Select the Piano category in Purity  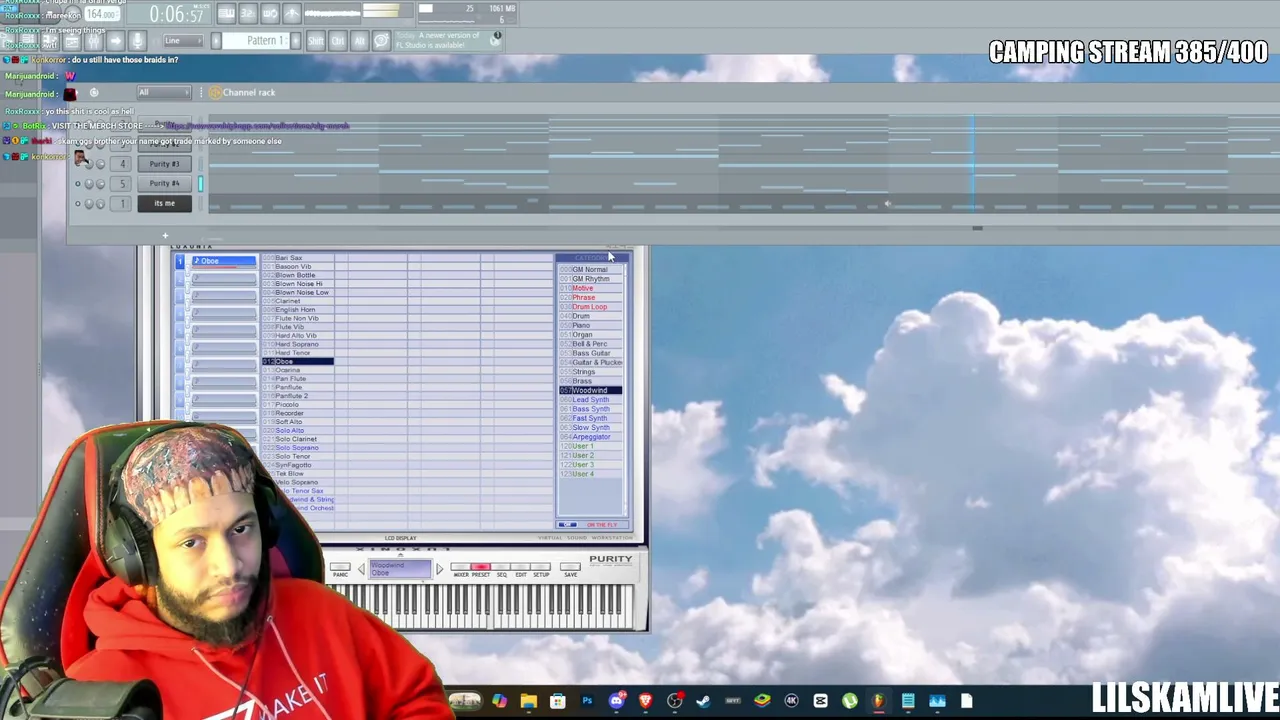(x=581, y=325)
